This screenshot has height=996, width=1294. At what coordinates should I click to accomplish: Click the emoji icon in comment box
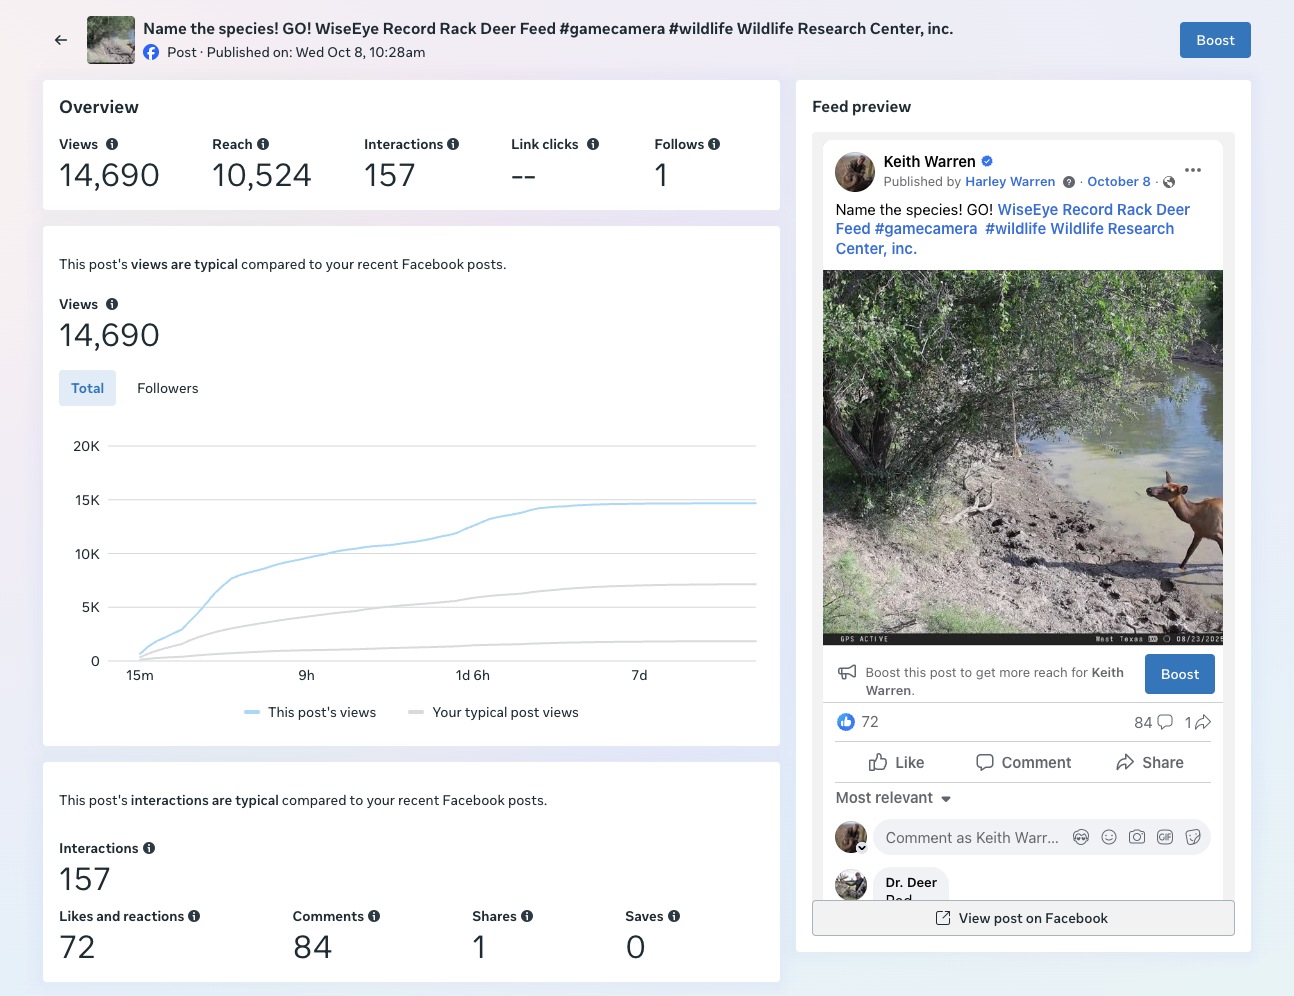pos(1109,837)
